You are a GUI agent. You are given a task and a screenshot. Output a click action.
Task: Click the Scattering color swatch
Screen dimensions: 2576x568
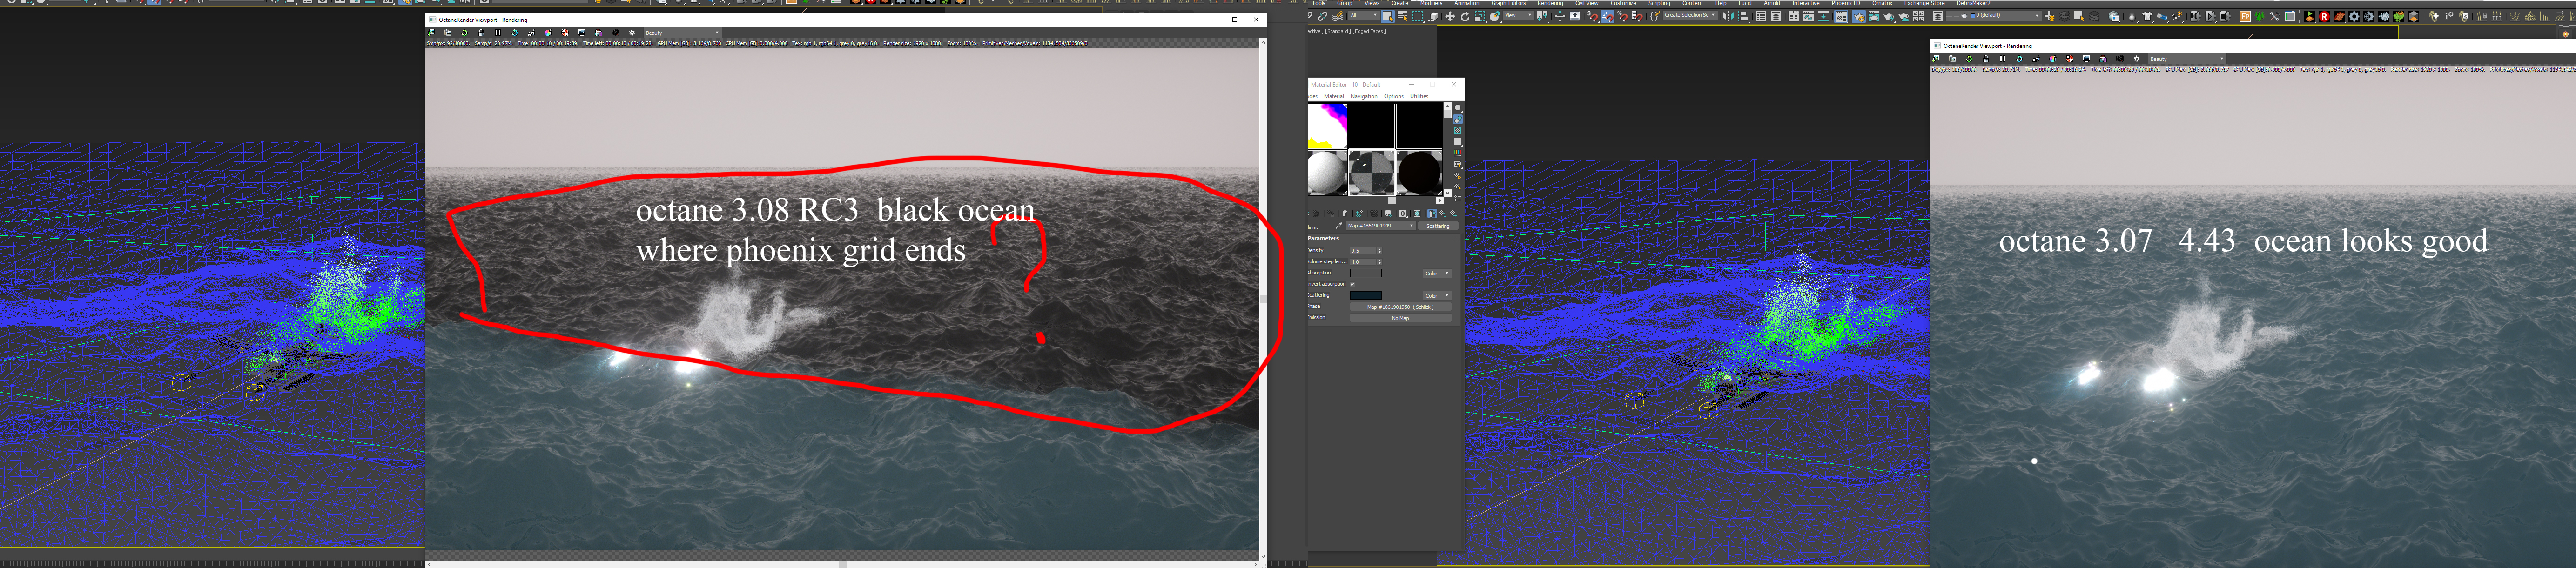point(1365,296)
